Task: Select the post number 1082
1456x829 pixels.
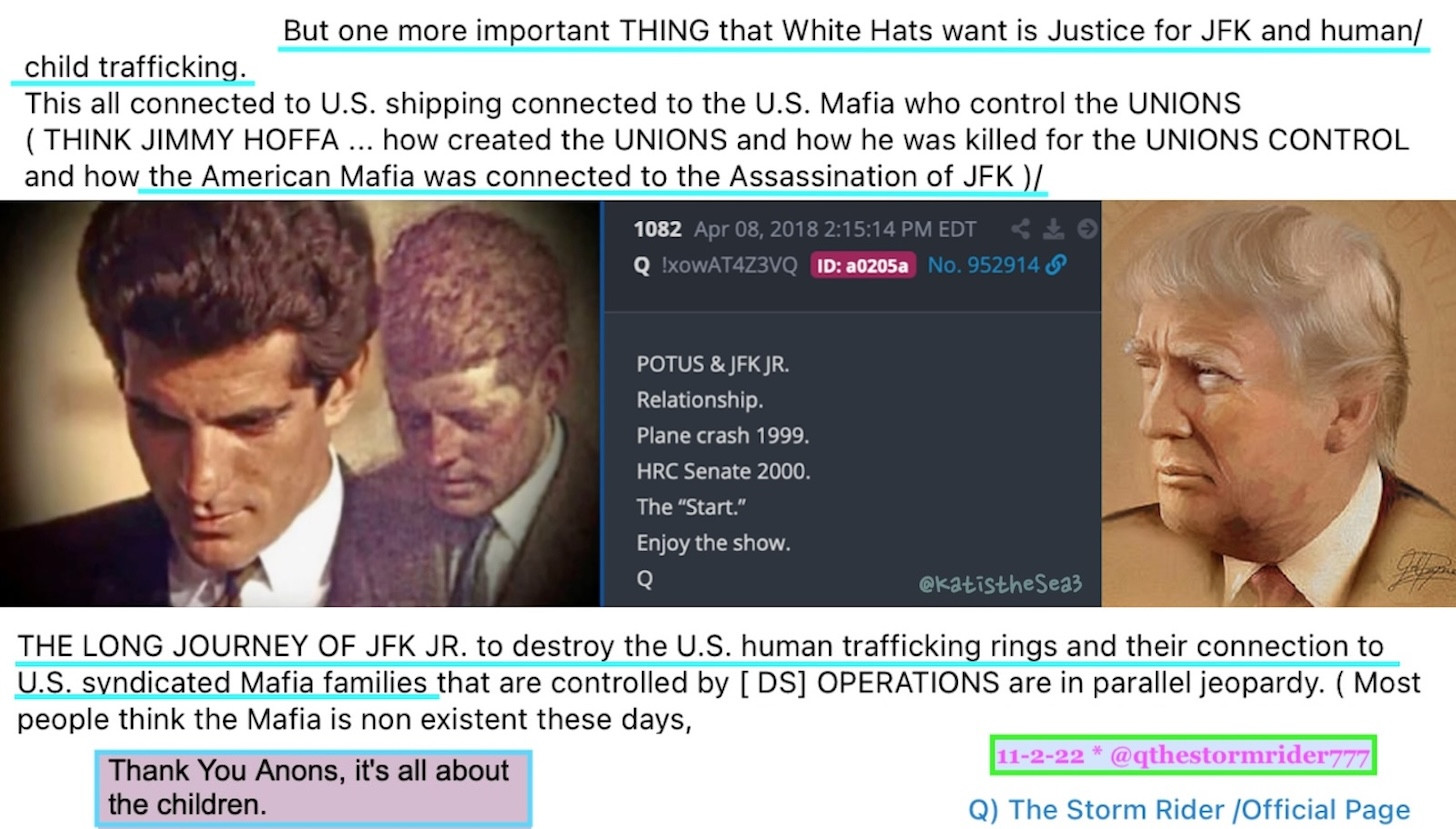Action: click(x=657, y=229)
